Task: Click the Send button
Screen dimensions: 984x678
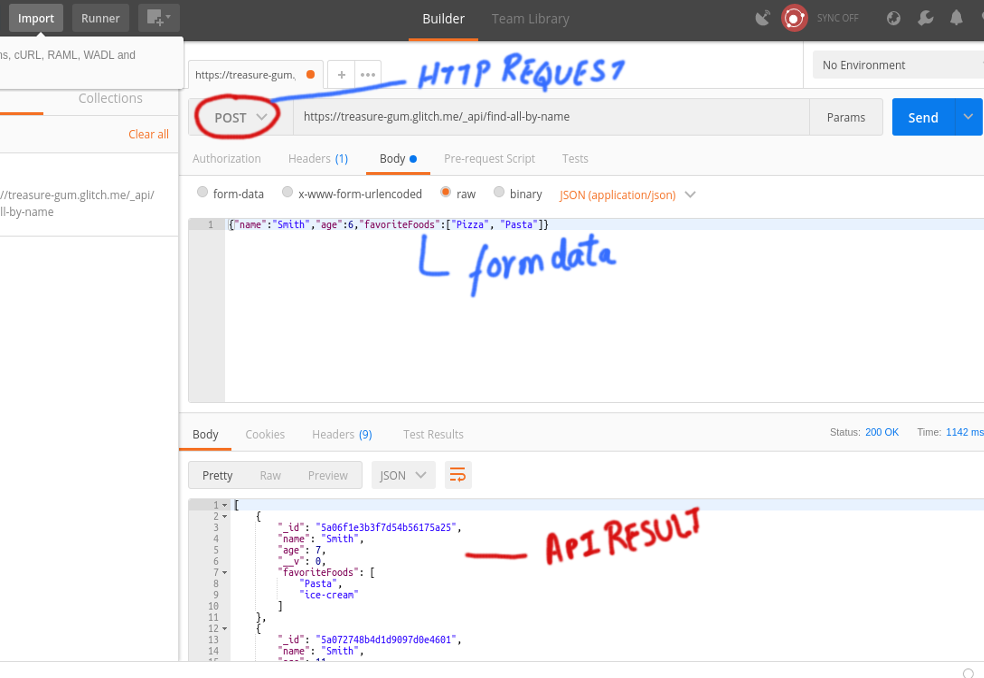Action: [x=923, y=117]
